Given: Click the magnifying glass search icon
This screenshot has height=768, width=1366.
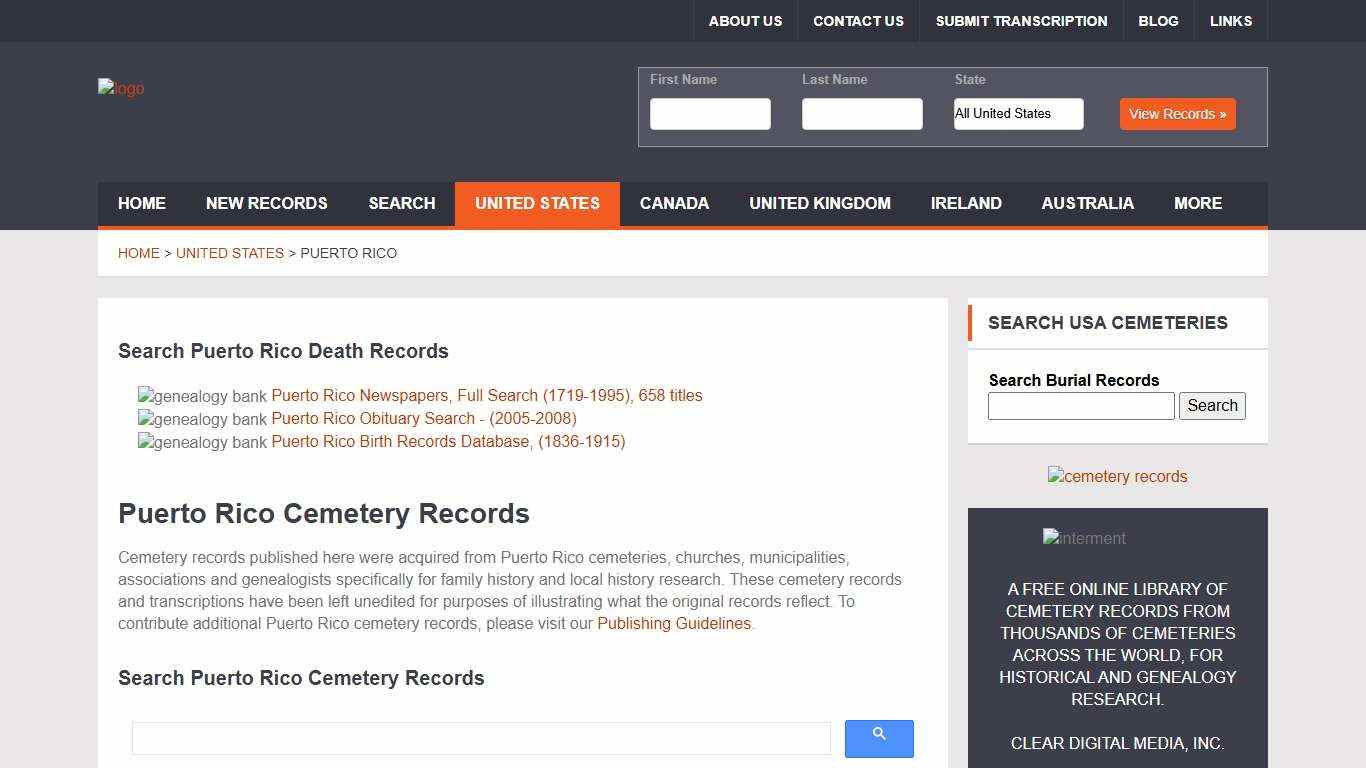Looking at the screenshot, I should (x=878, y=738).
